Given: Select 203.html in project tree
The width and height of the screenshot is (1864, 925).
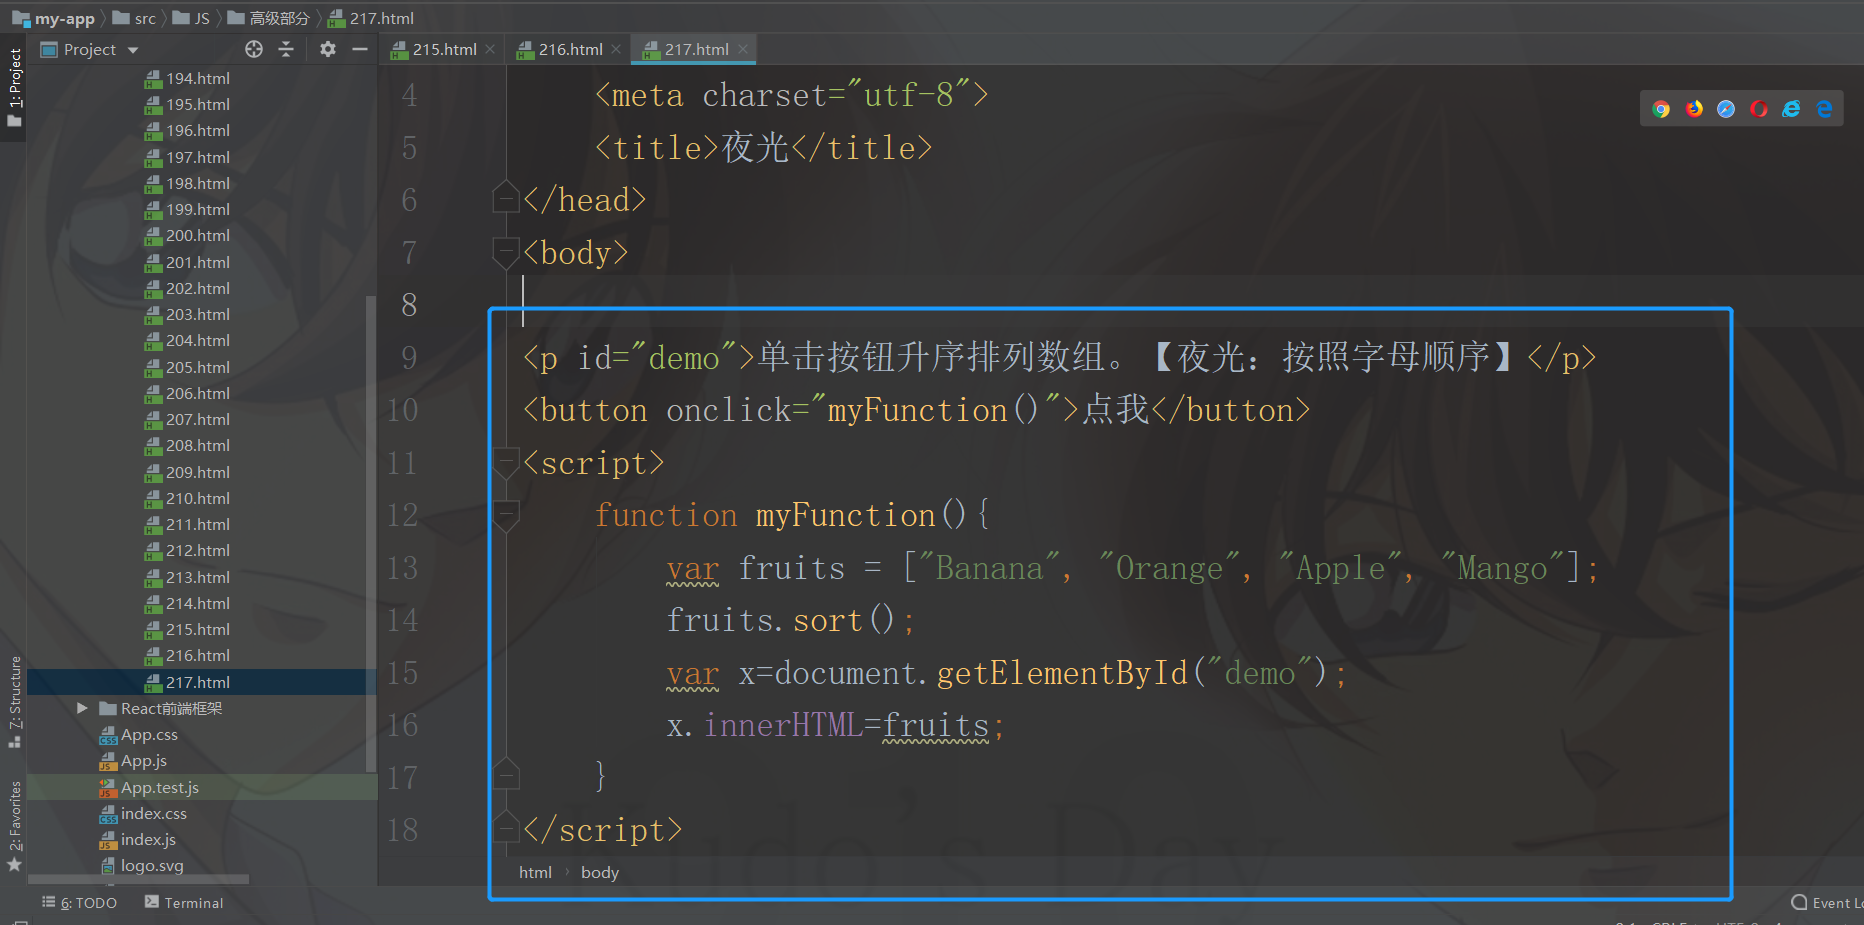Looking at the screenshot, I should 188,314.
